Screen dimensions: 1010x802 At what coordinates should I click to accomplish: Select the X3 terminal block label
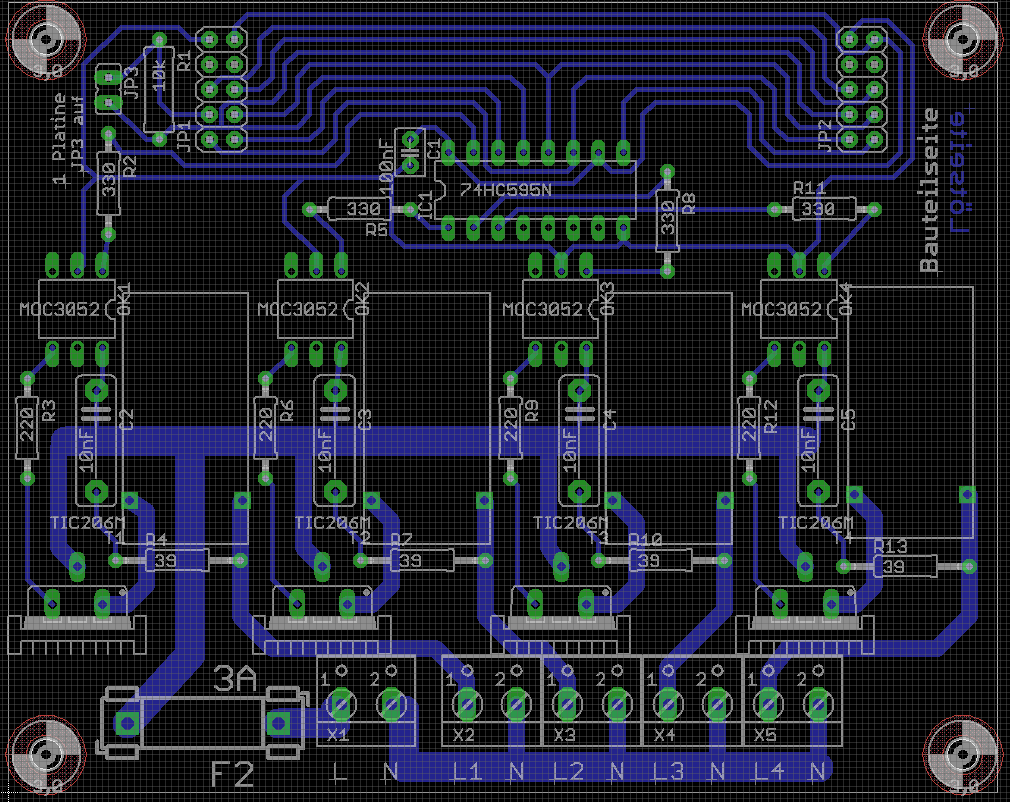(564, 734)
